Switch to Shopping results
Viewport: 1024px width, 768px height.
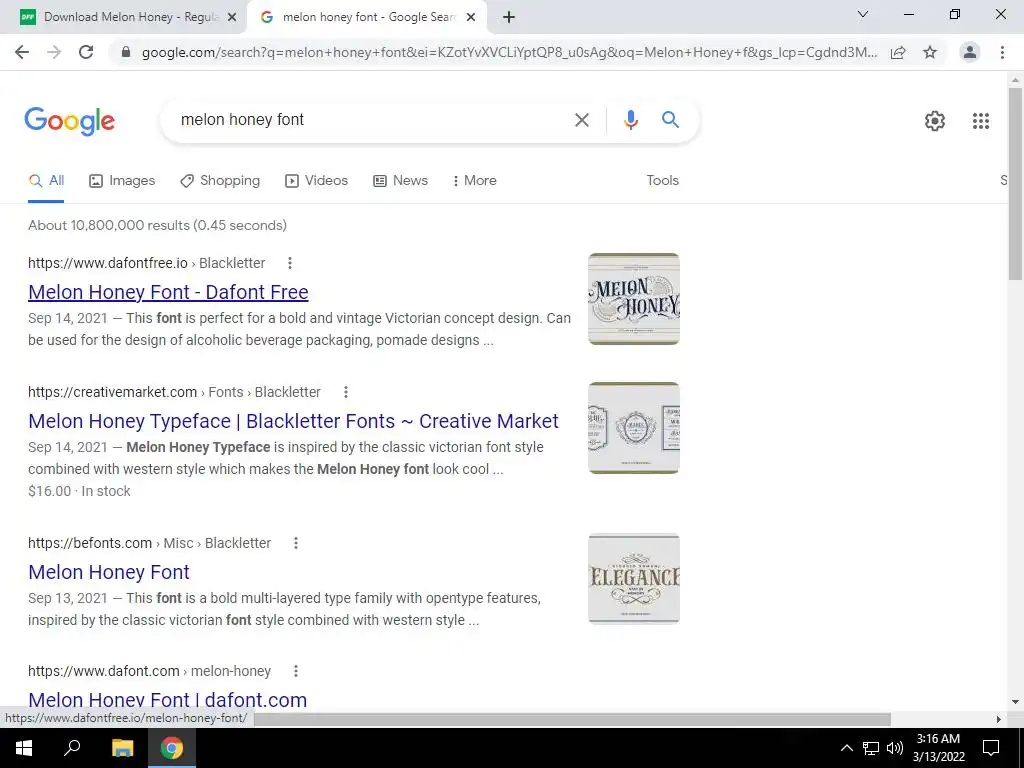[x=220, y=181]
